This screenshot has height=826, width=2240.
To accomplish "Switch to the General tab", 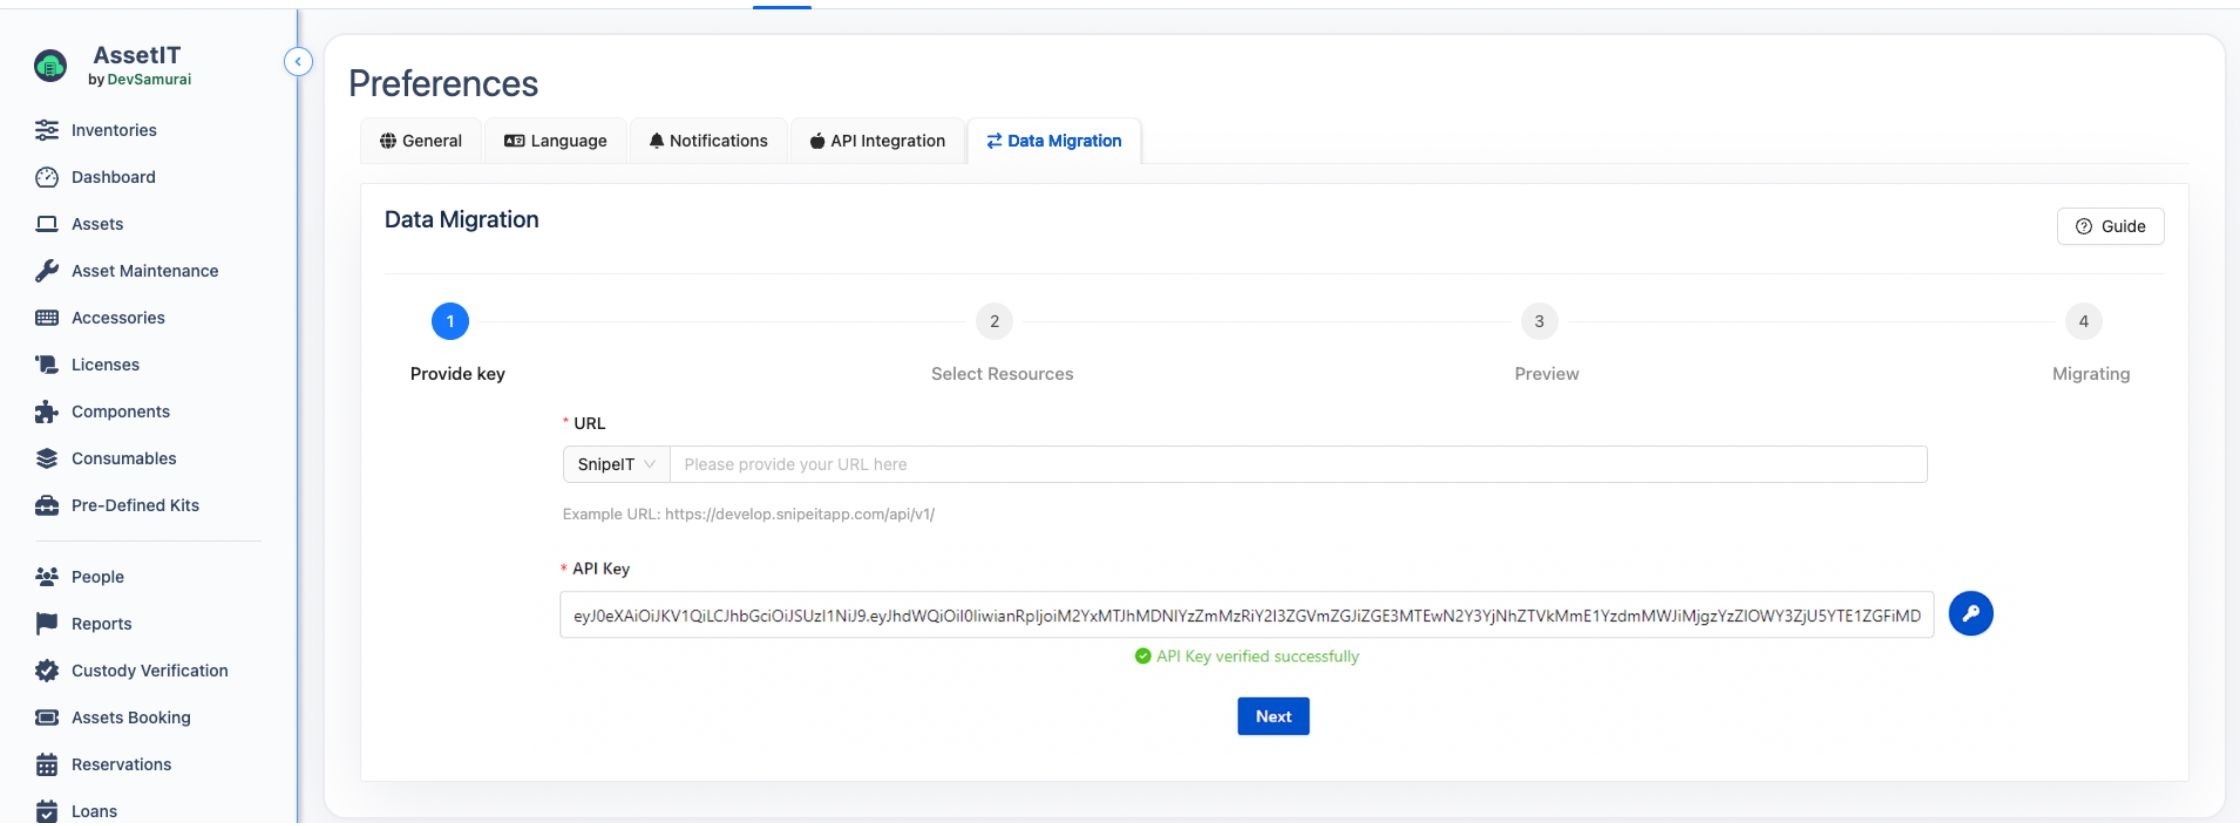I will [421, 141].
